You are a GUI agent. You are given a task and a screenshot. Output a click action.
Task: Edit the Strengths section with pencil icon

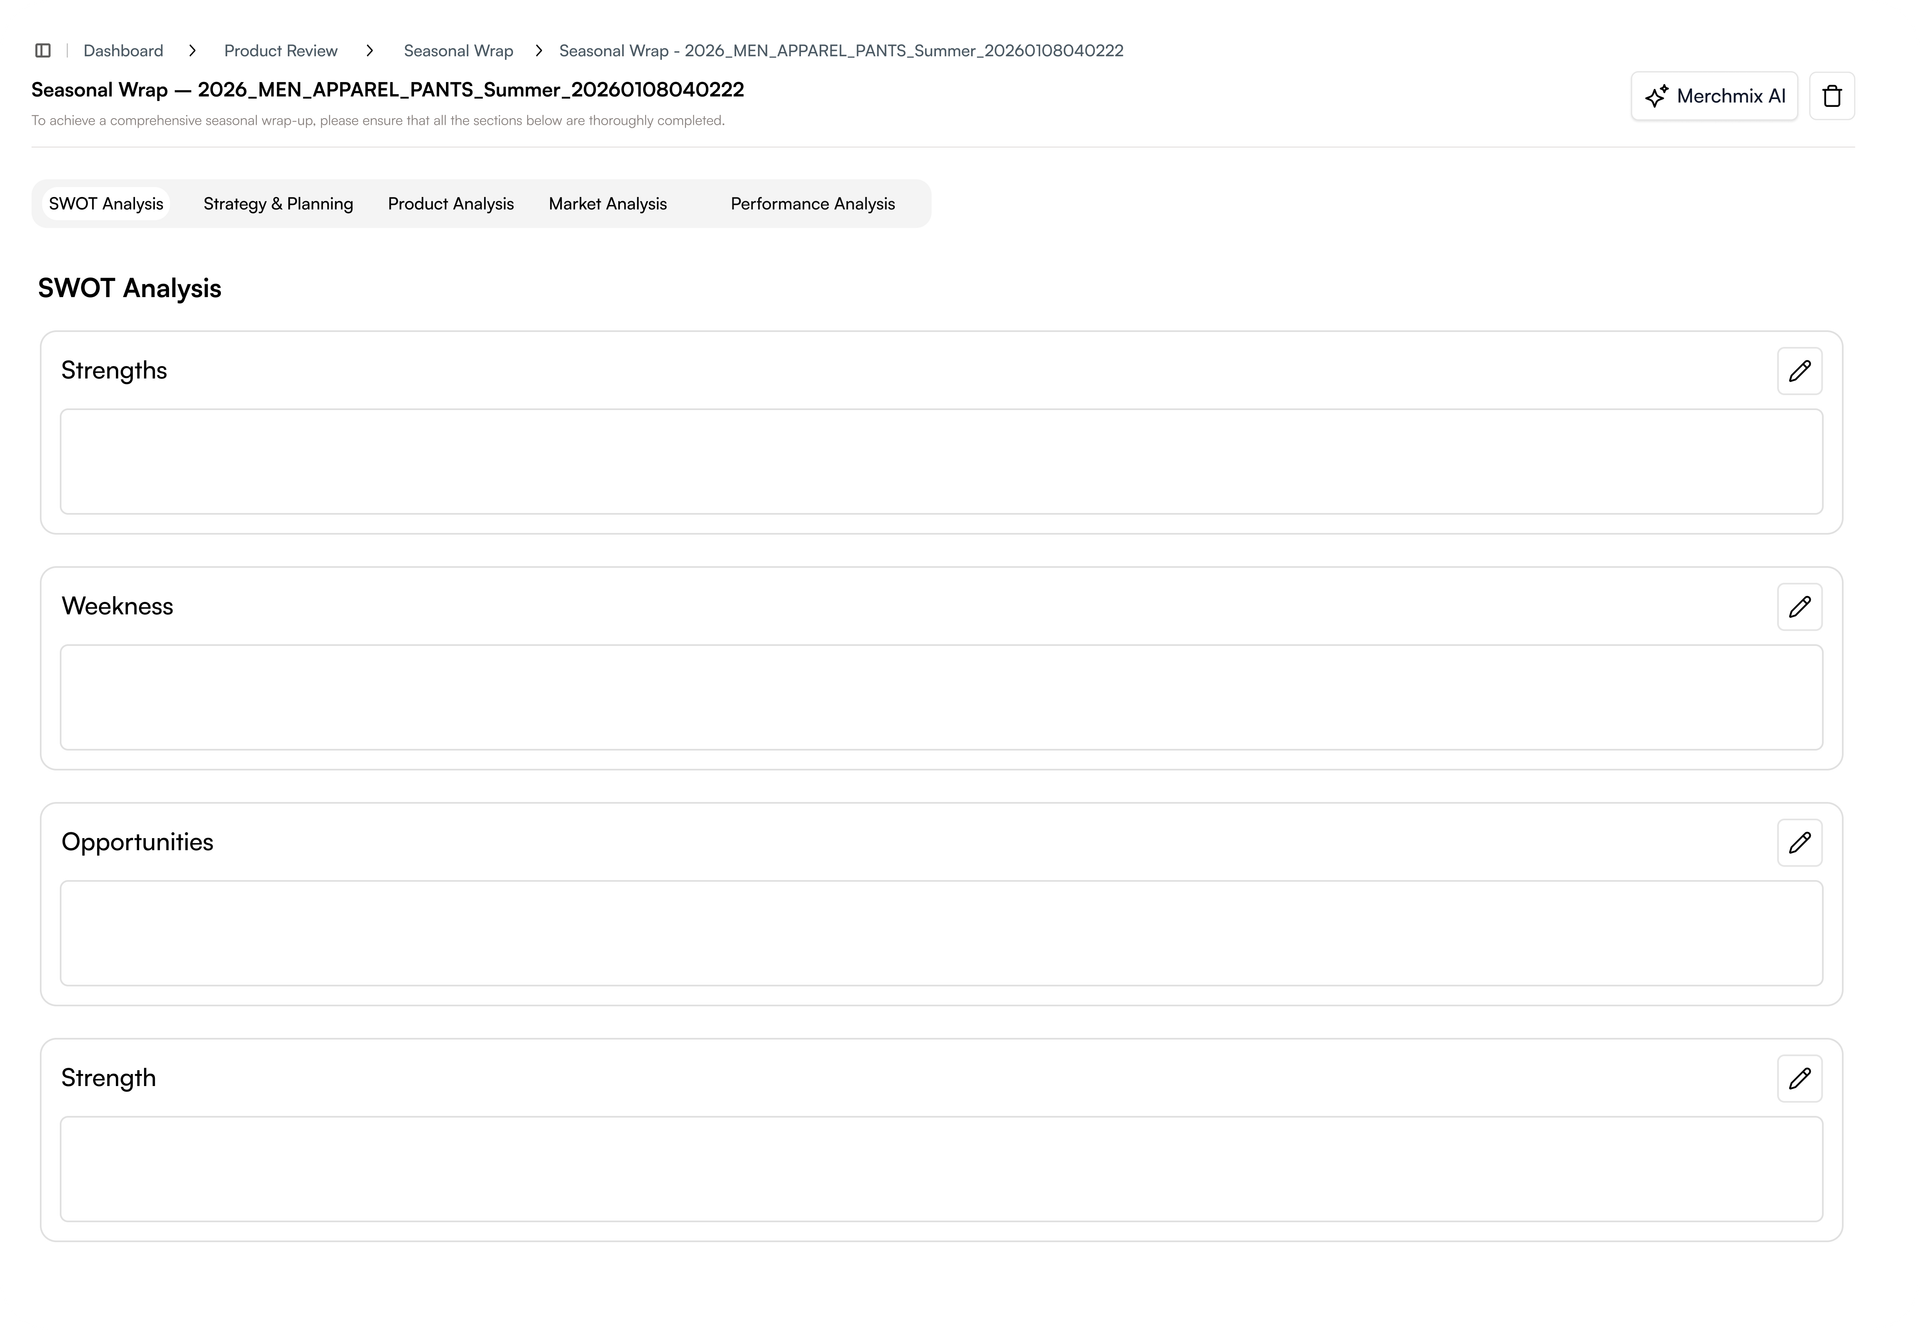pyautogui.click(x=1799, y=371)
